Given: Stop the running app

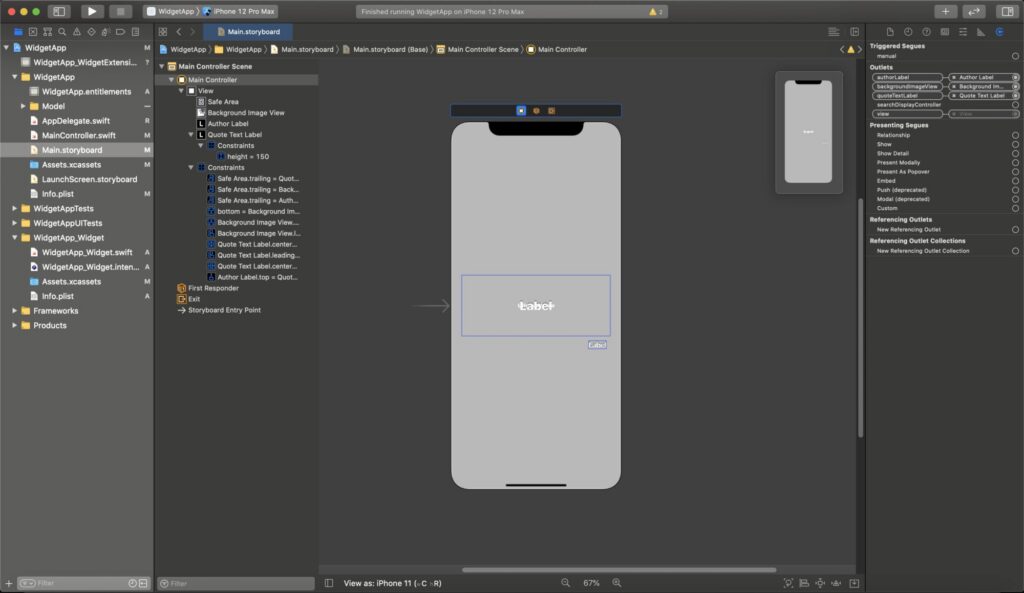Looking at the screenshot, I should (120, 11).
